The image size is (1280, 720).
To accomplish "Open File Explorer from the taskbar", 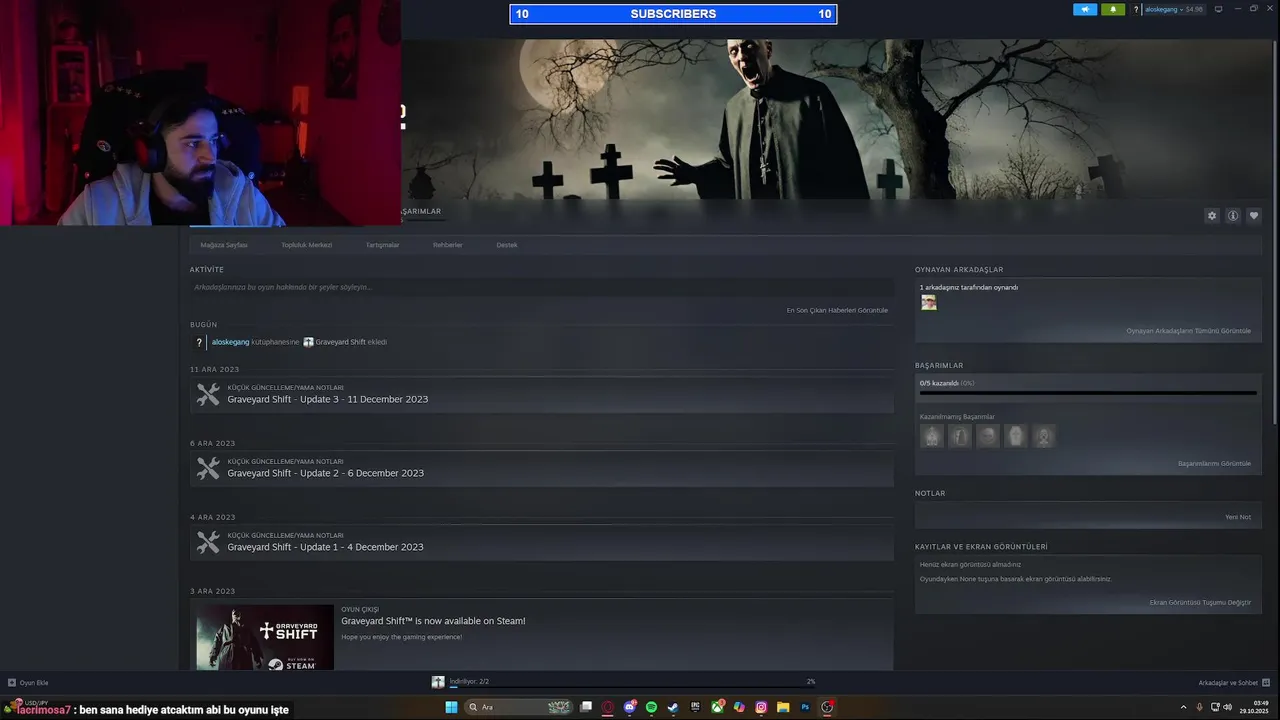I will 783,707.
